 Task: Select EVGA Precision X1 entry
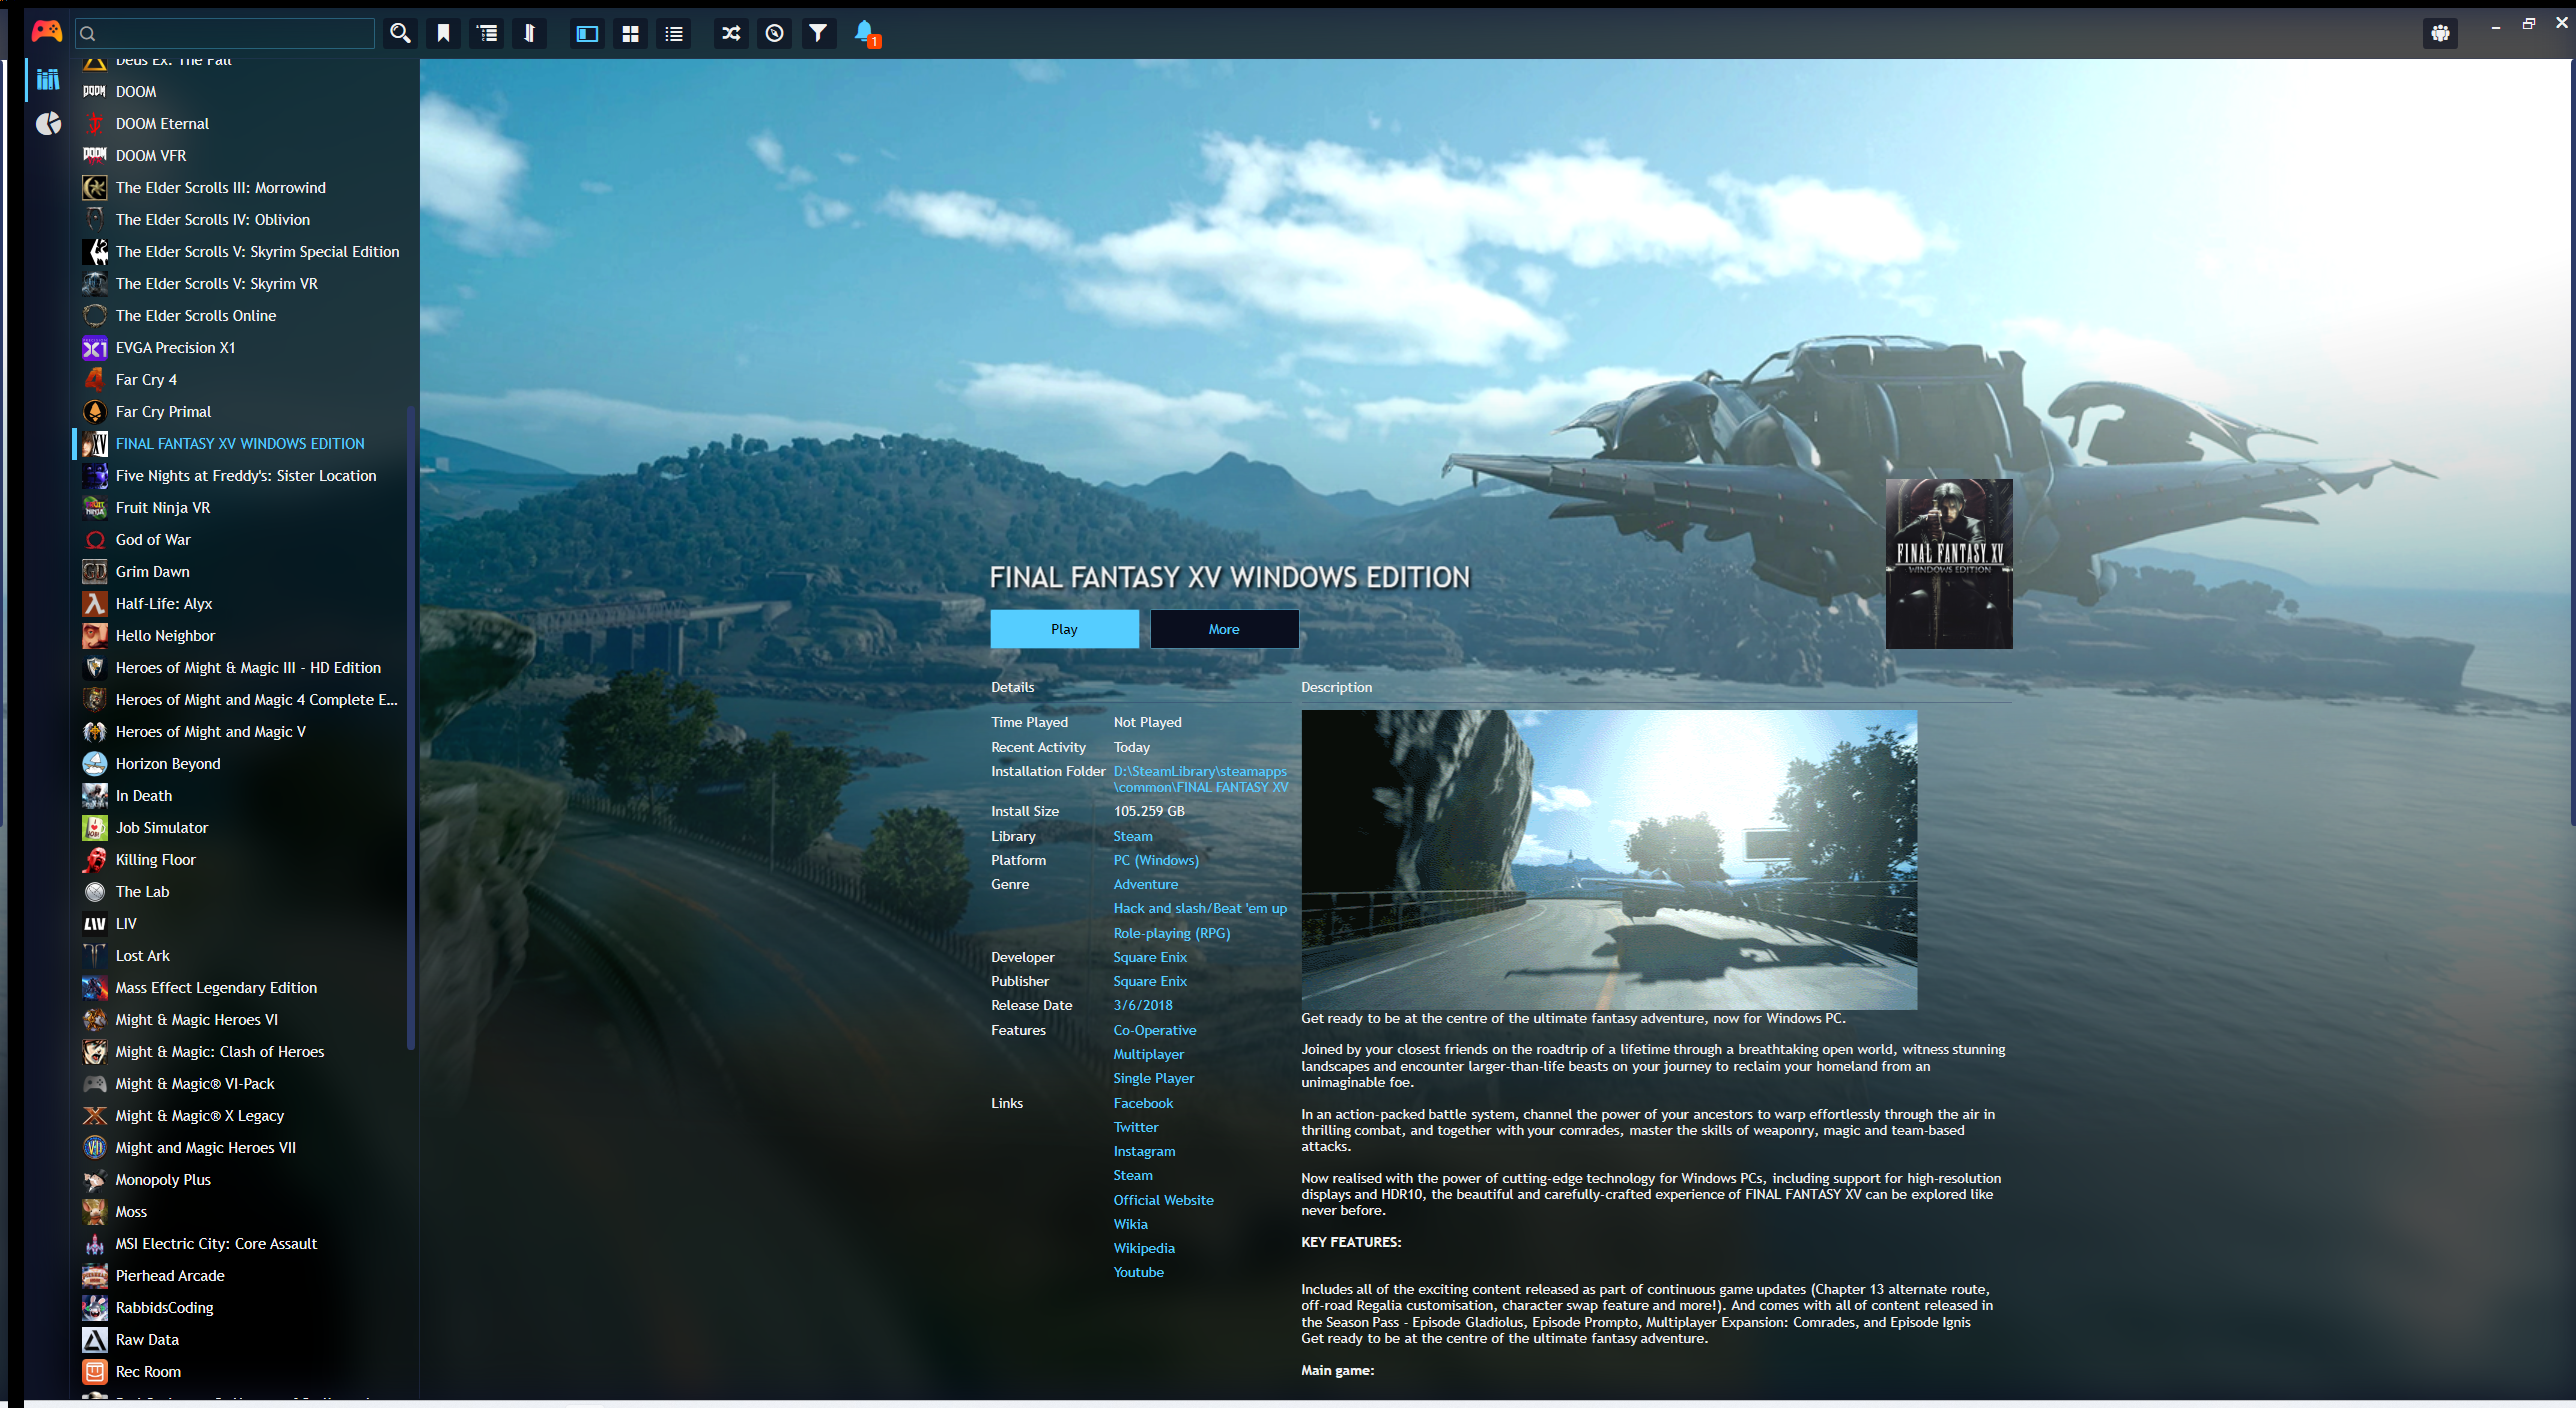[245, 347]
